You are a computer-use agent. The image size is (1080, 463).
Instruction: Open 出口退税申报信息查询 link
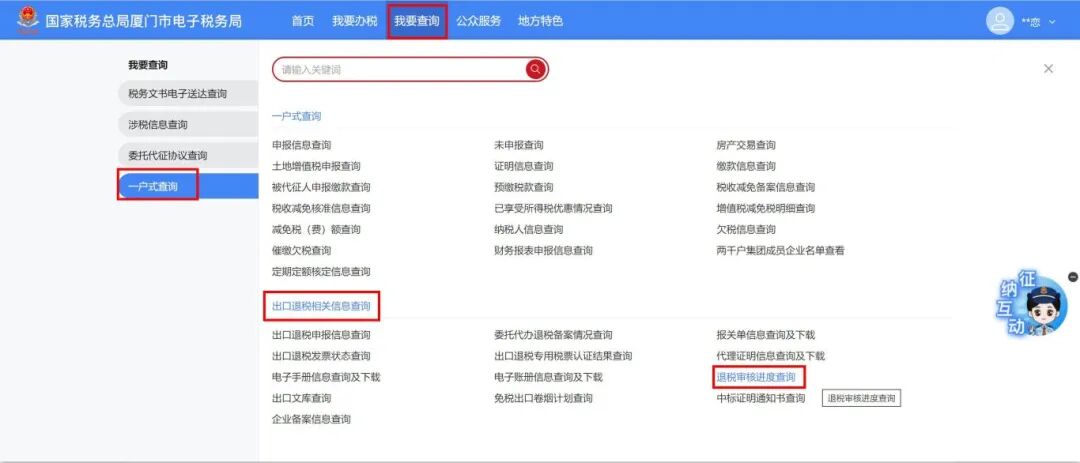pyautogui.click(x=321, y=335)
